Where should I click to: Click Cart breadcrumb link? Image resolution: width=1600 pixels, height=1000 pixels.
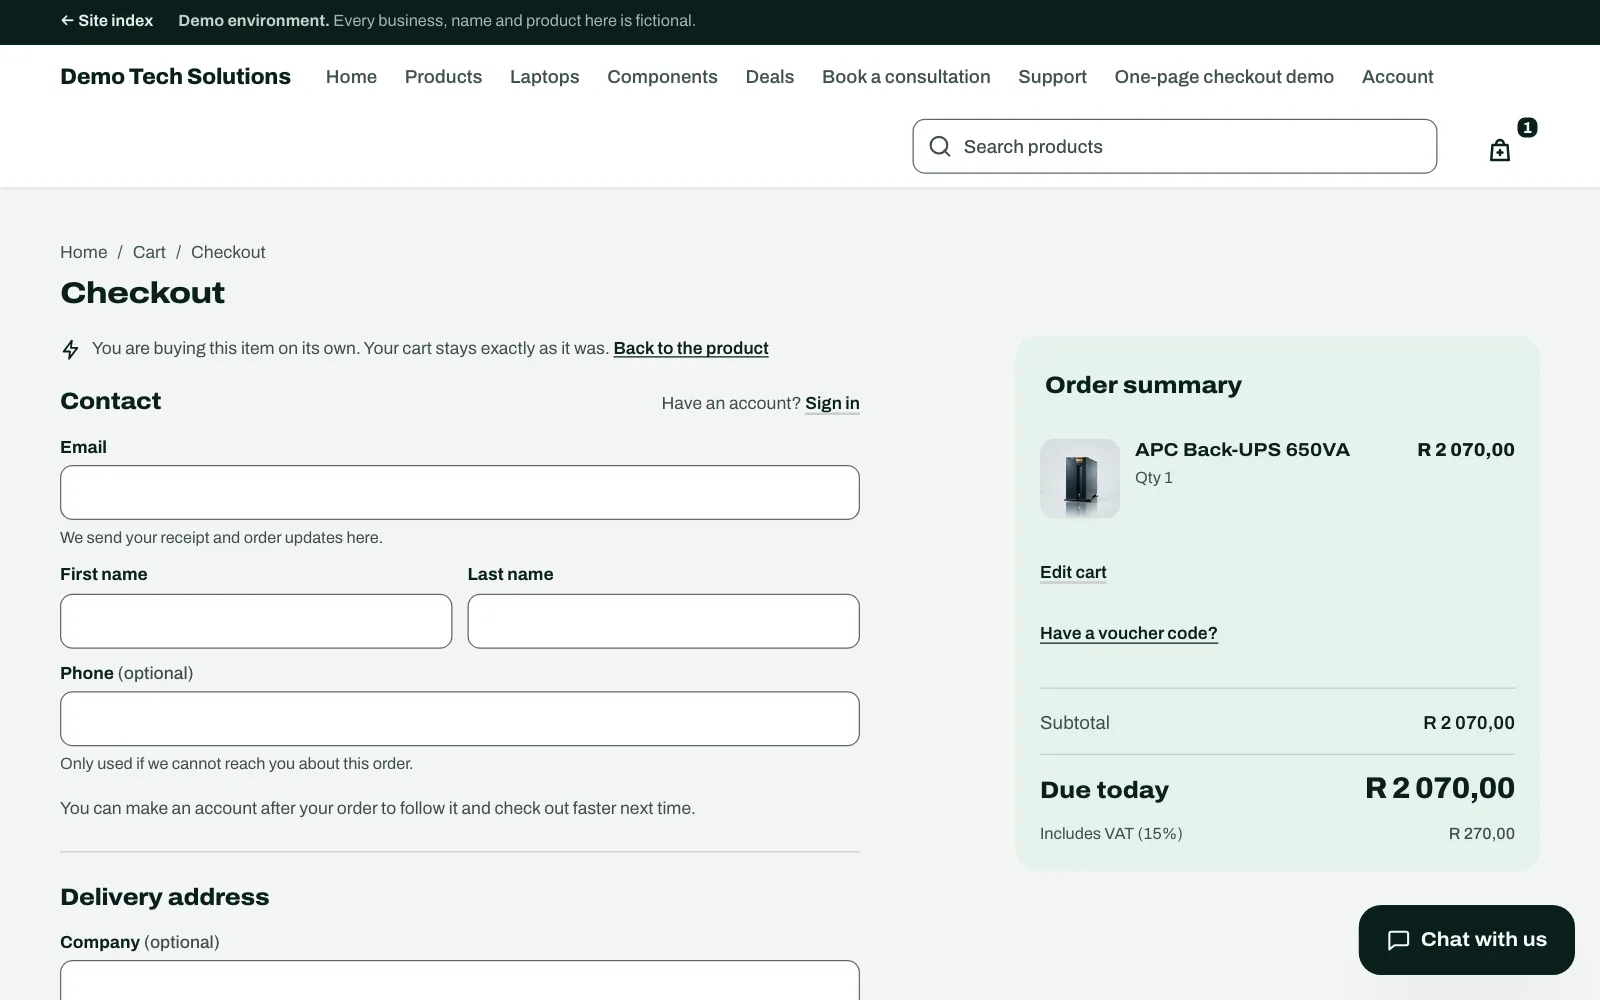(149, 252)
